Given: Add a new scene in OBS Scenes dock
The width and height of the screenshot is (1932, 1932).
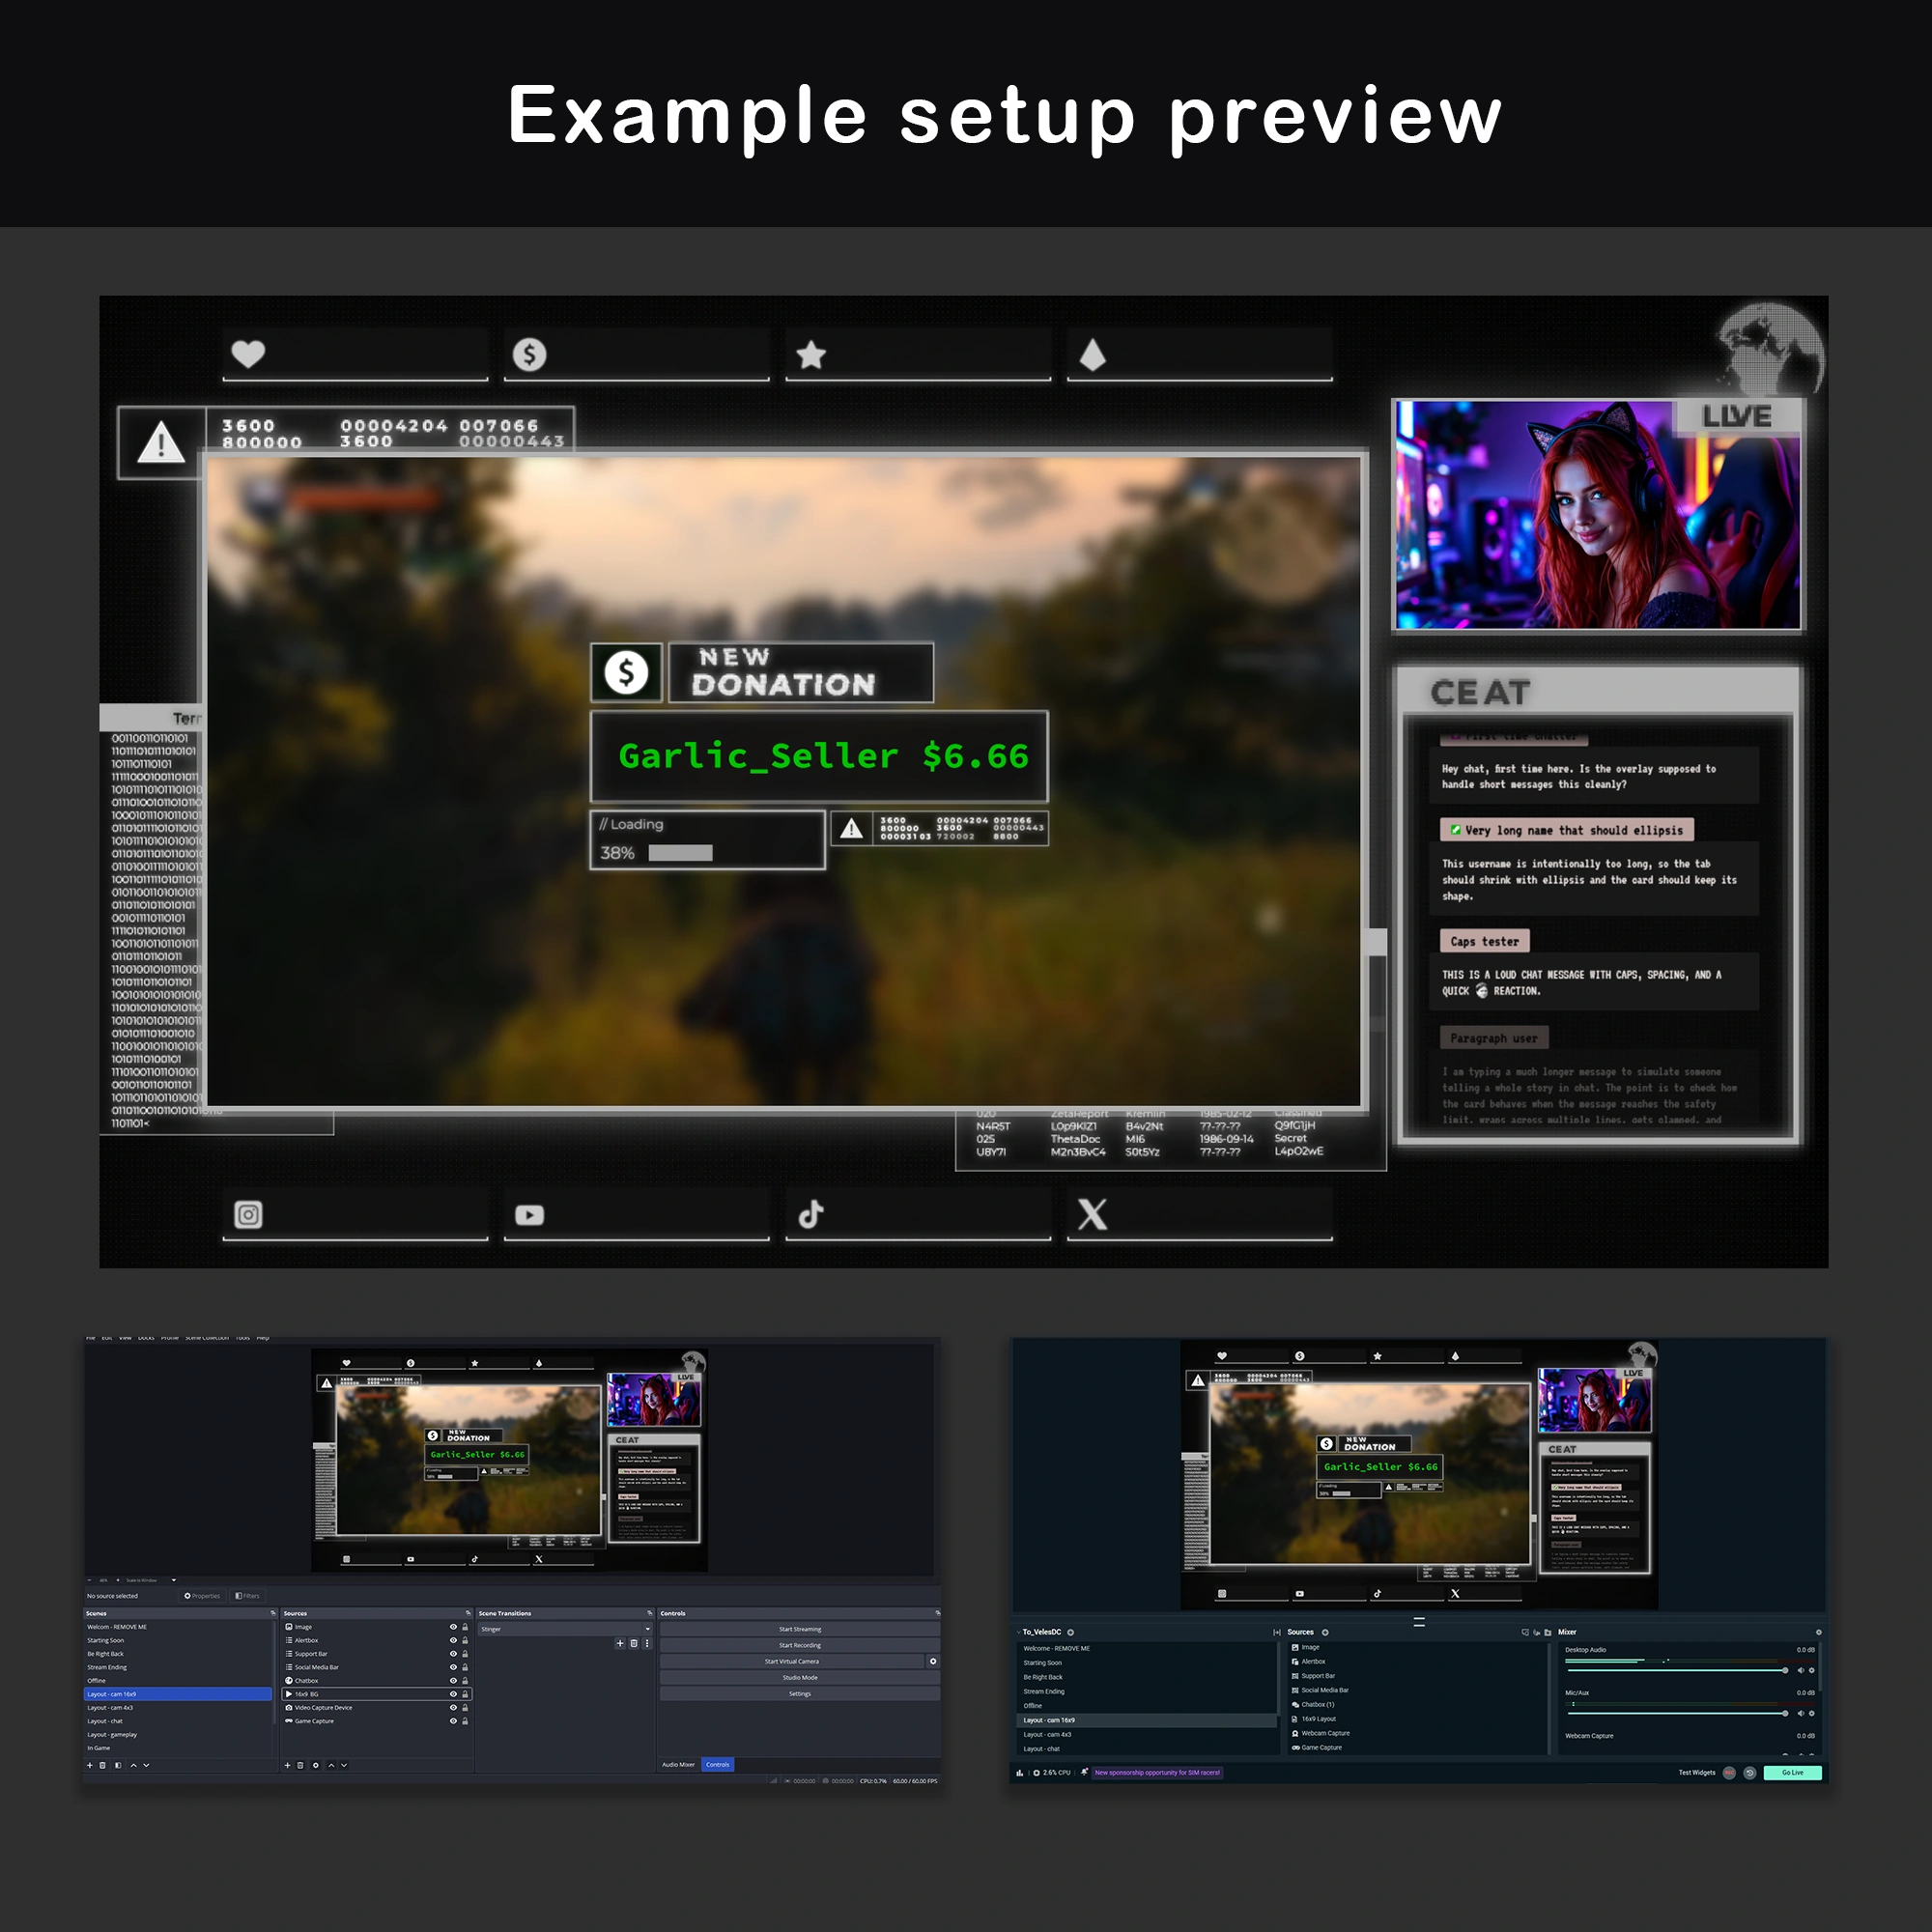Looking at the screenshot, I should tap(89, 1765).
